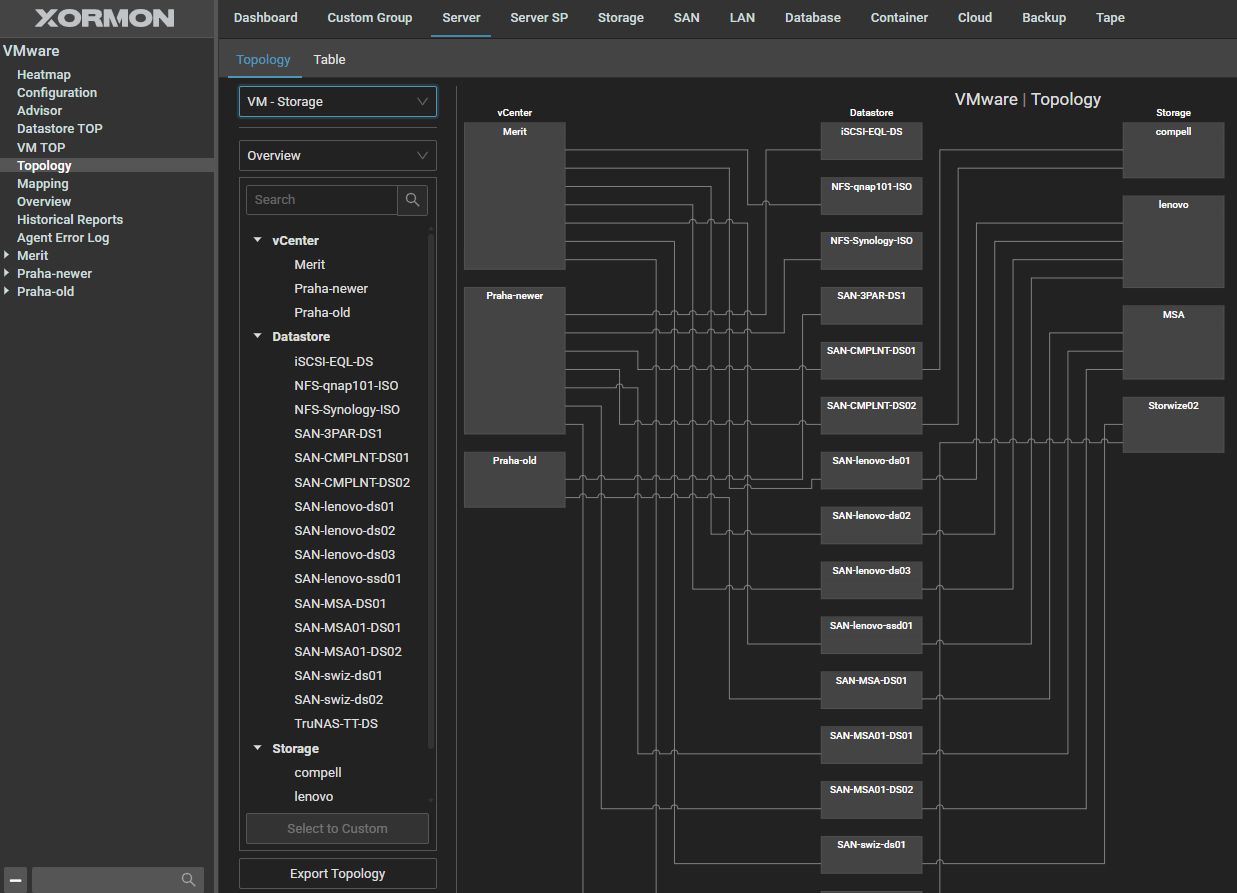Open the Storage top menu
Viewport: 1237px width, 893px height.
620,18
